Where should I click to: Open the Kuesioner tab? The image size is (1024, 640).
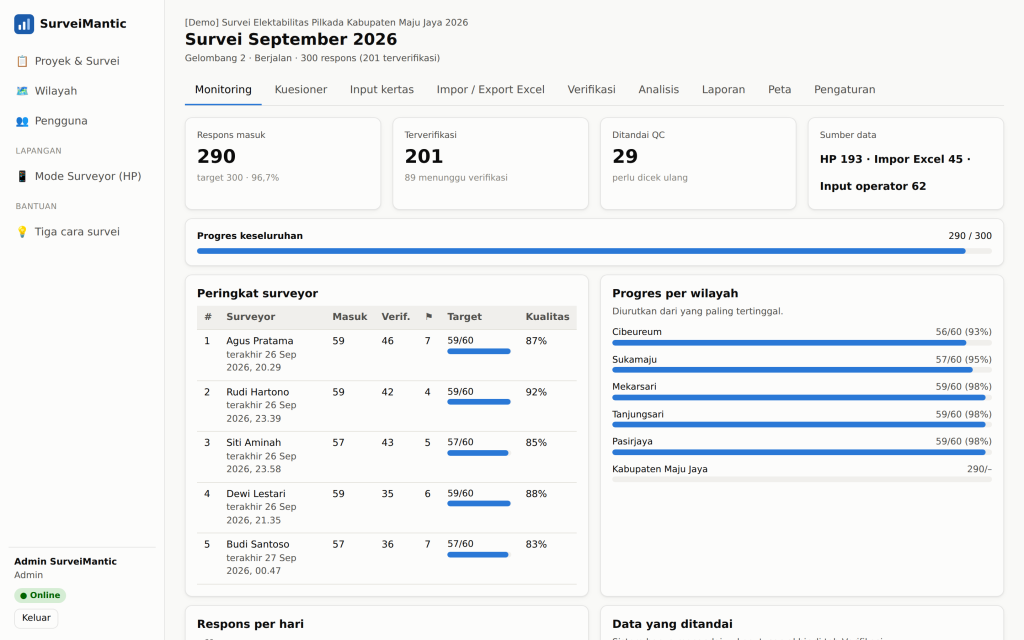(300, 89)
